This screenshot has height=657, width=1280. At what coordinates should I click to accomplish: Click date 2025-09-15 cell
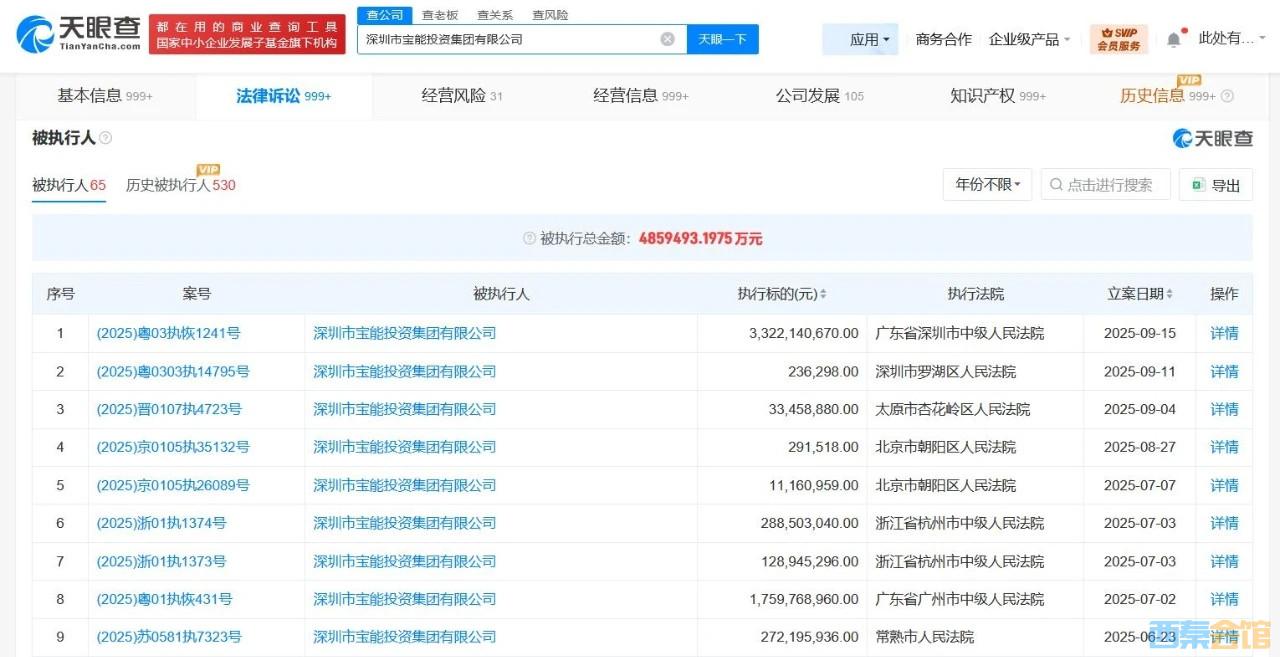point(1140,333)
